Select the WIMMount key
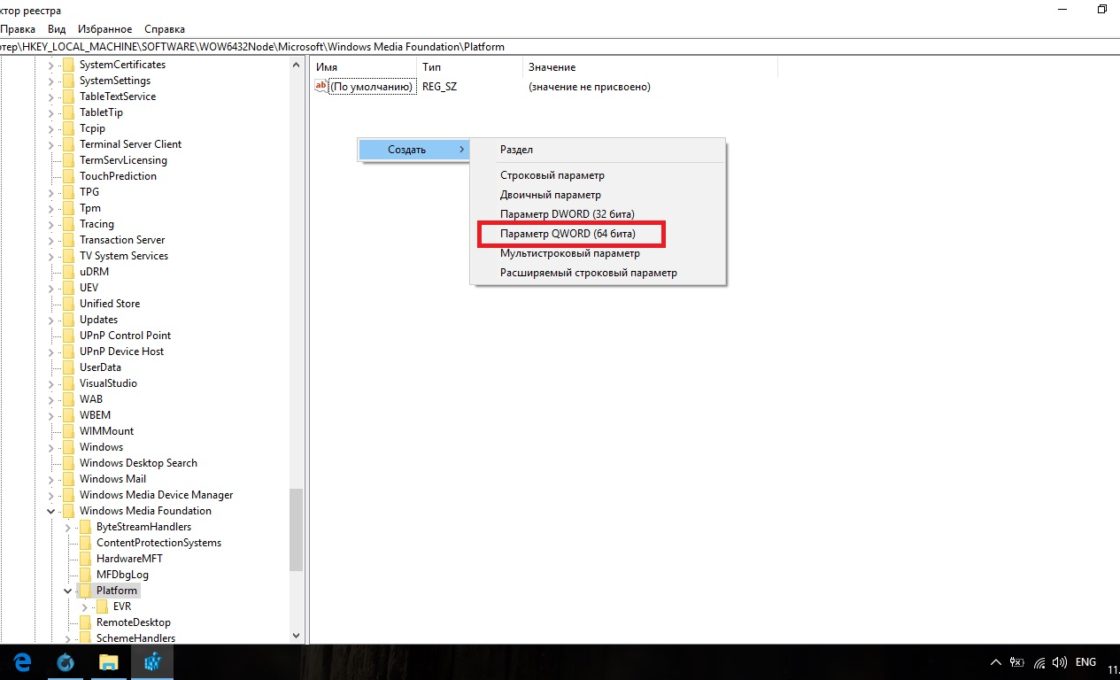Image resolution: width=1120 pixels, height=680 pixels. pyautogui.click(x=106, y=431)
